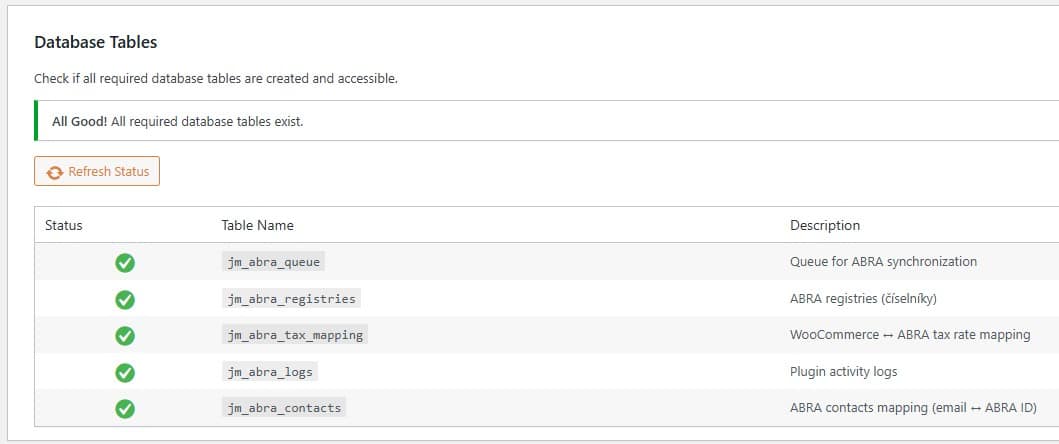Click the ABRA contacts mapping description
The image size is (1059, 444).
pyautogui.click(x=912, y=408)
